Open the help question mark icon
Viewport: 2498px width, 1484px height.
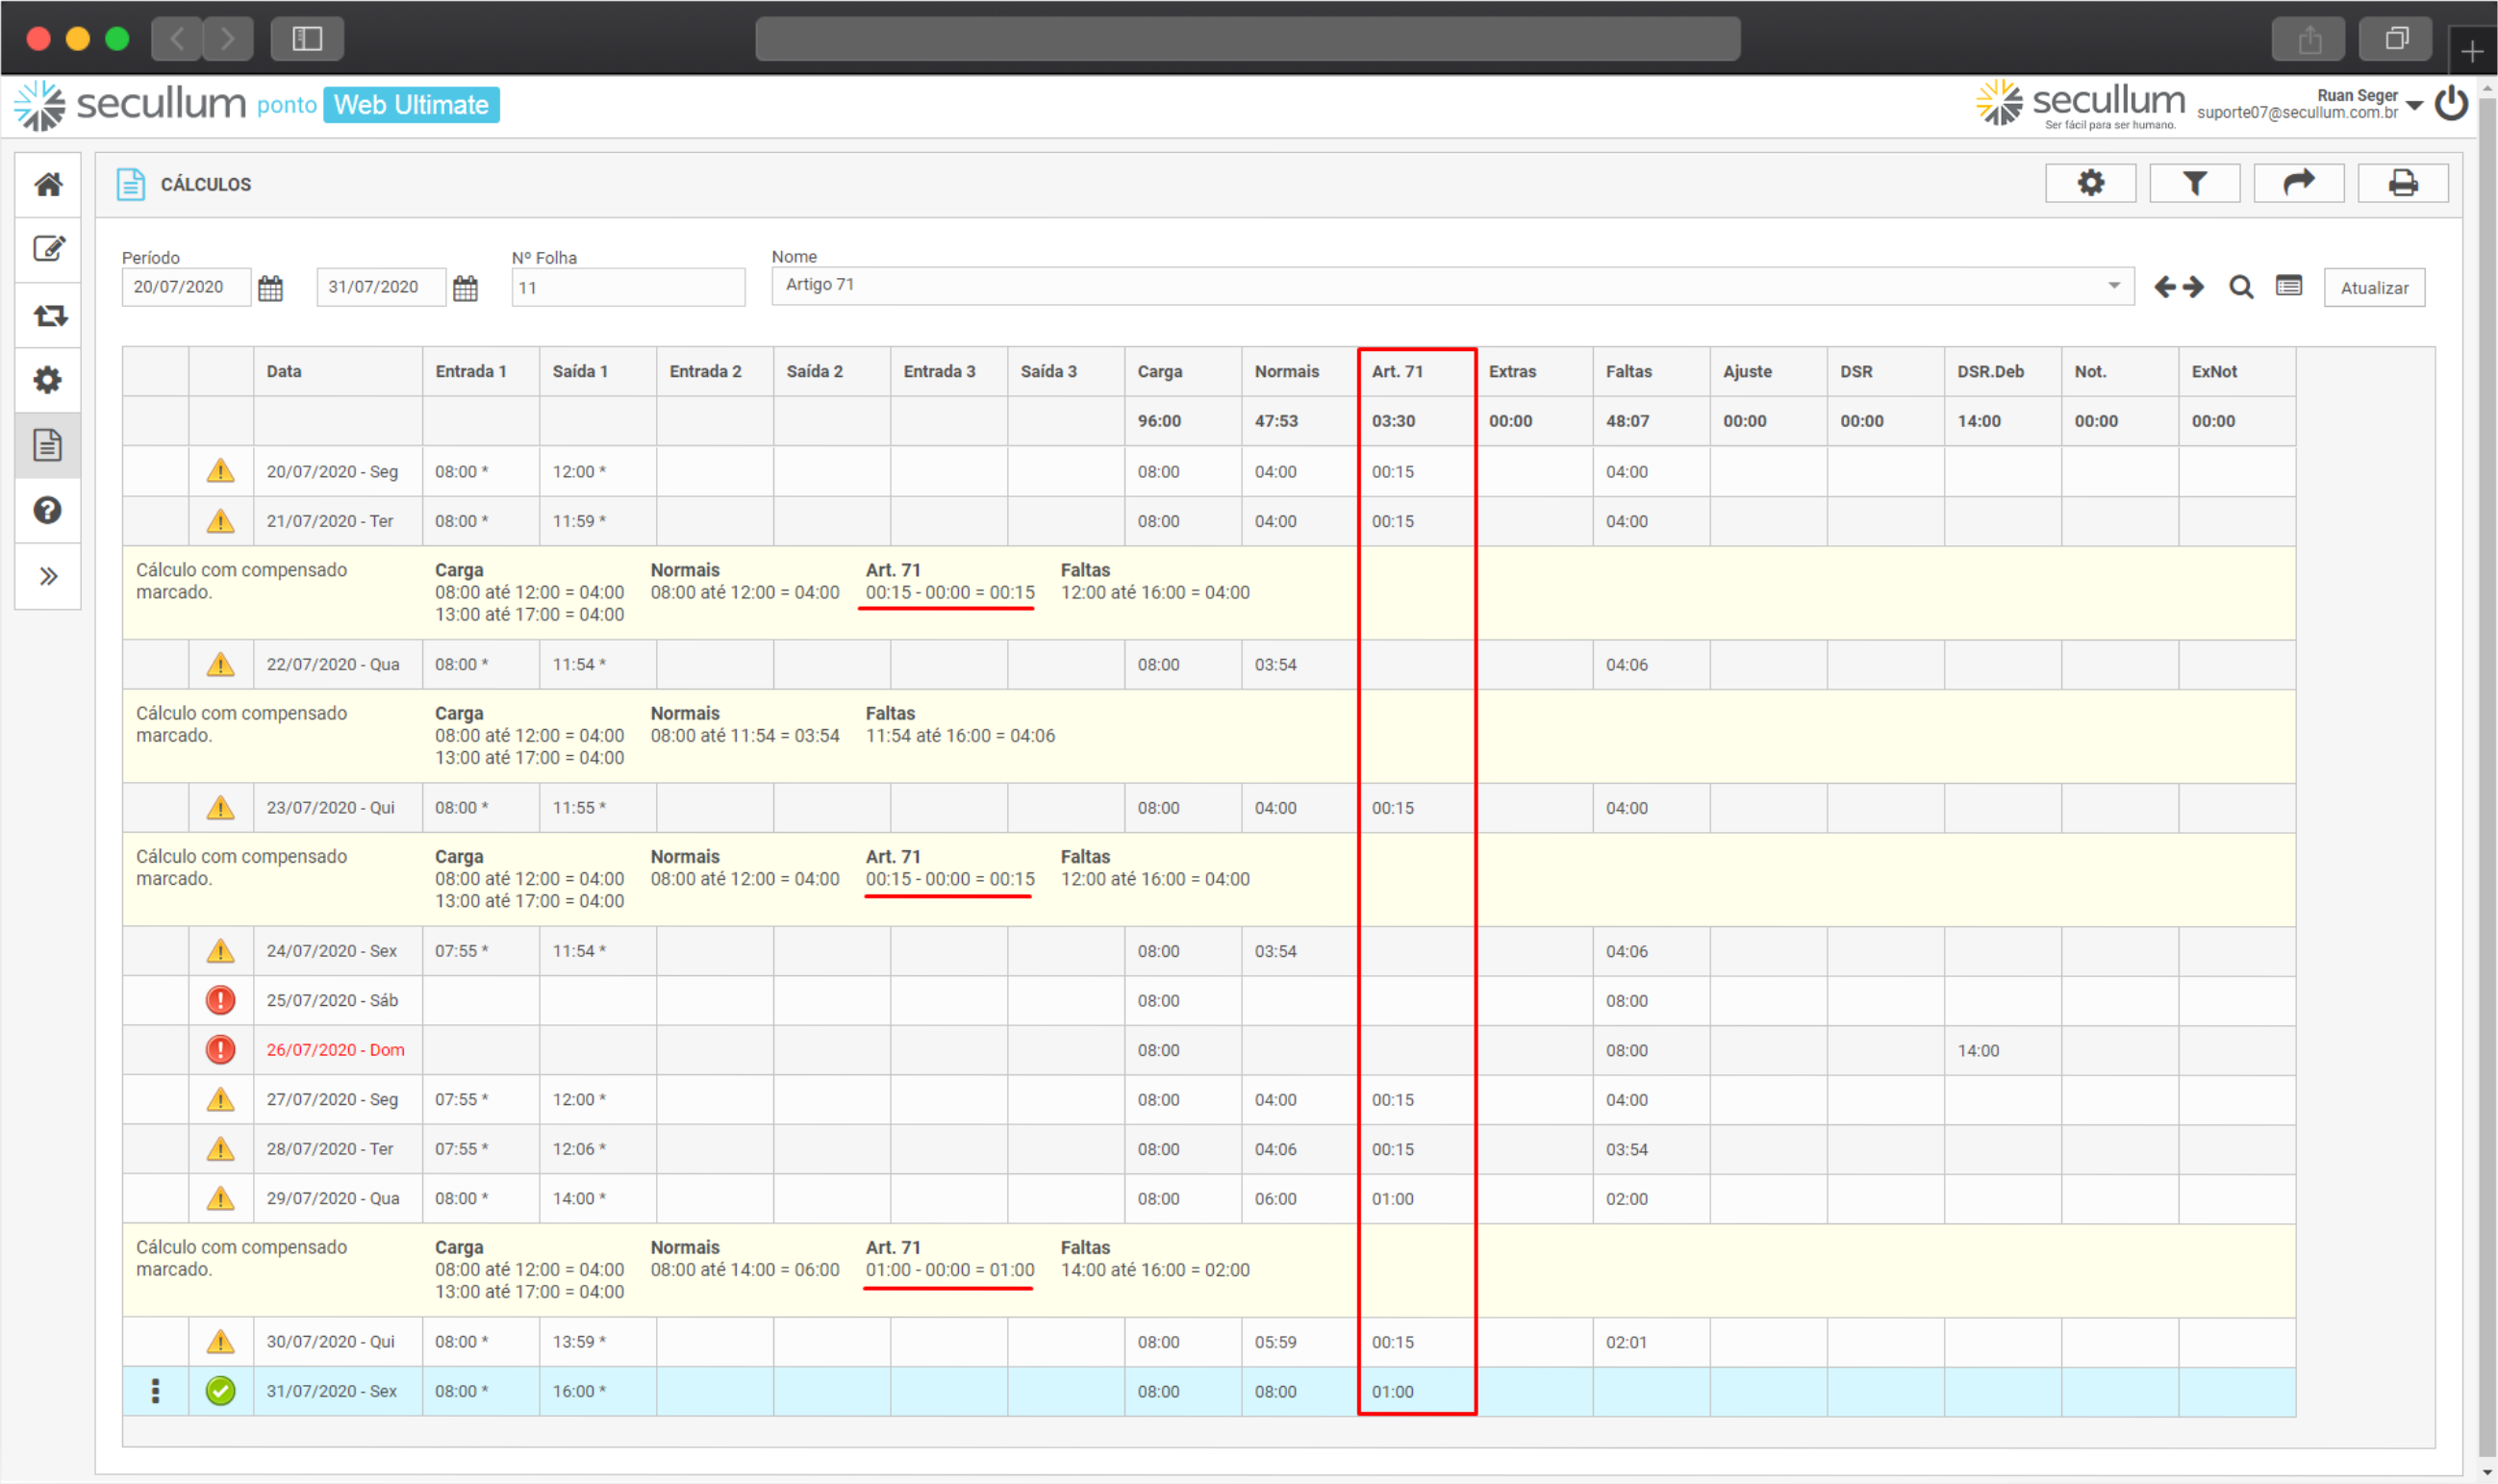point(48,511)
